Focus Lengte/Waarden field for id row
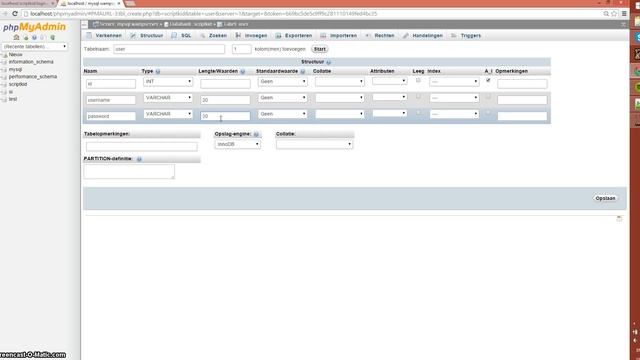 (x=225, y=84)
